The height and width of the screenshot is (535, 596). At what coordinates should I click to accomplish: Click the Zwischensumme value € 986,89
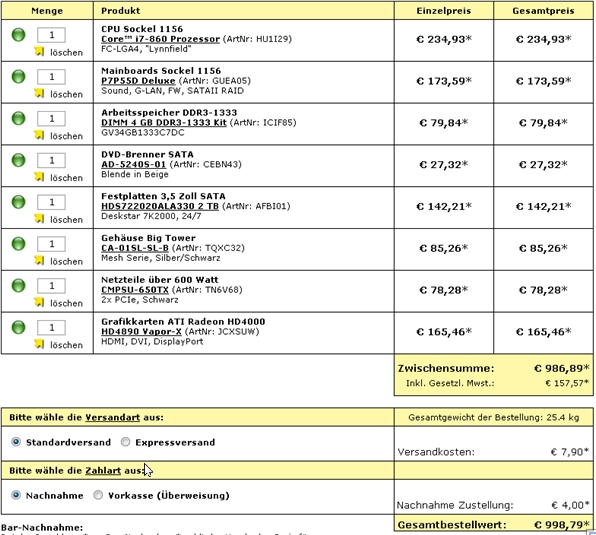click(561, 368)
